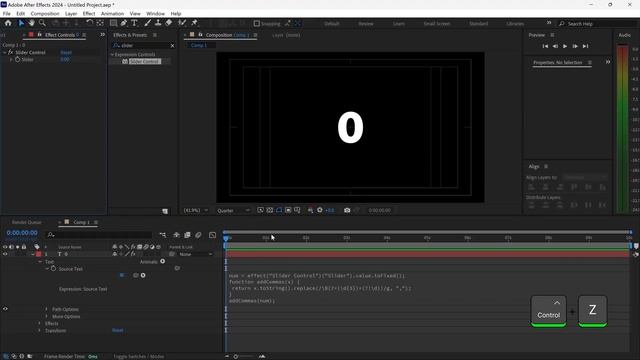640x360 pixels.
Task: Expand the Effects group of the layer
Action: pos(40,324)
